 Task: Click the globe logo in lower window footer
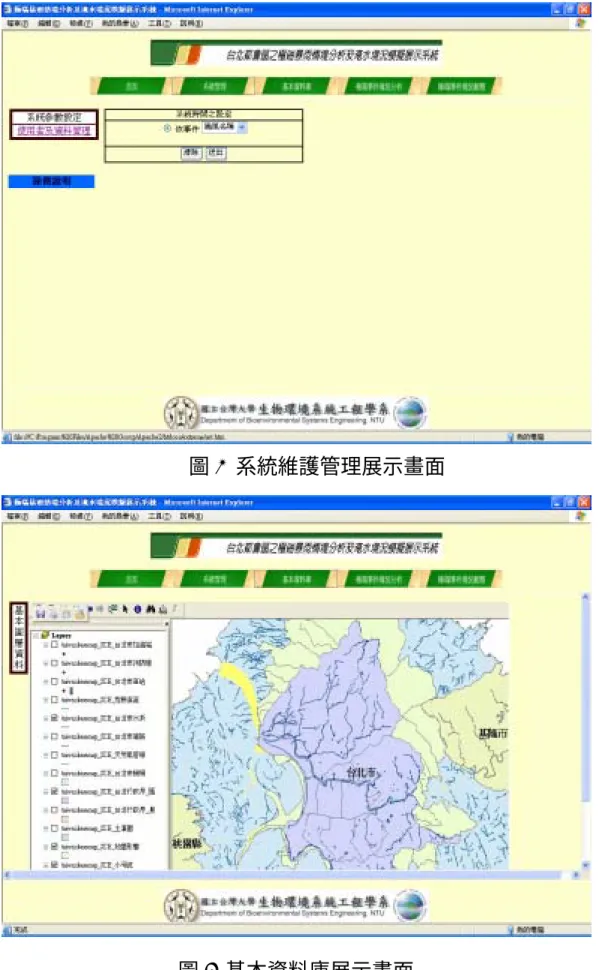coord(410,905)
